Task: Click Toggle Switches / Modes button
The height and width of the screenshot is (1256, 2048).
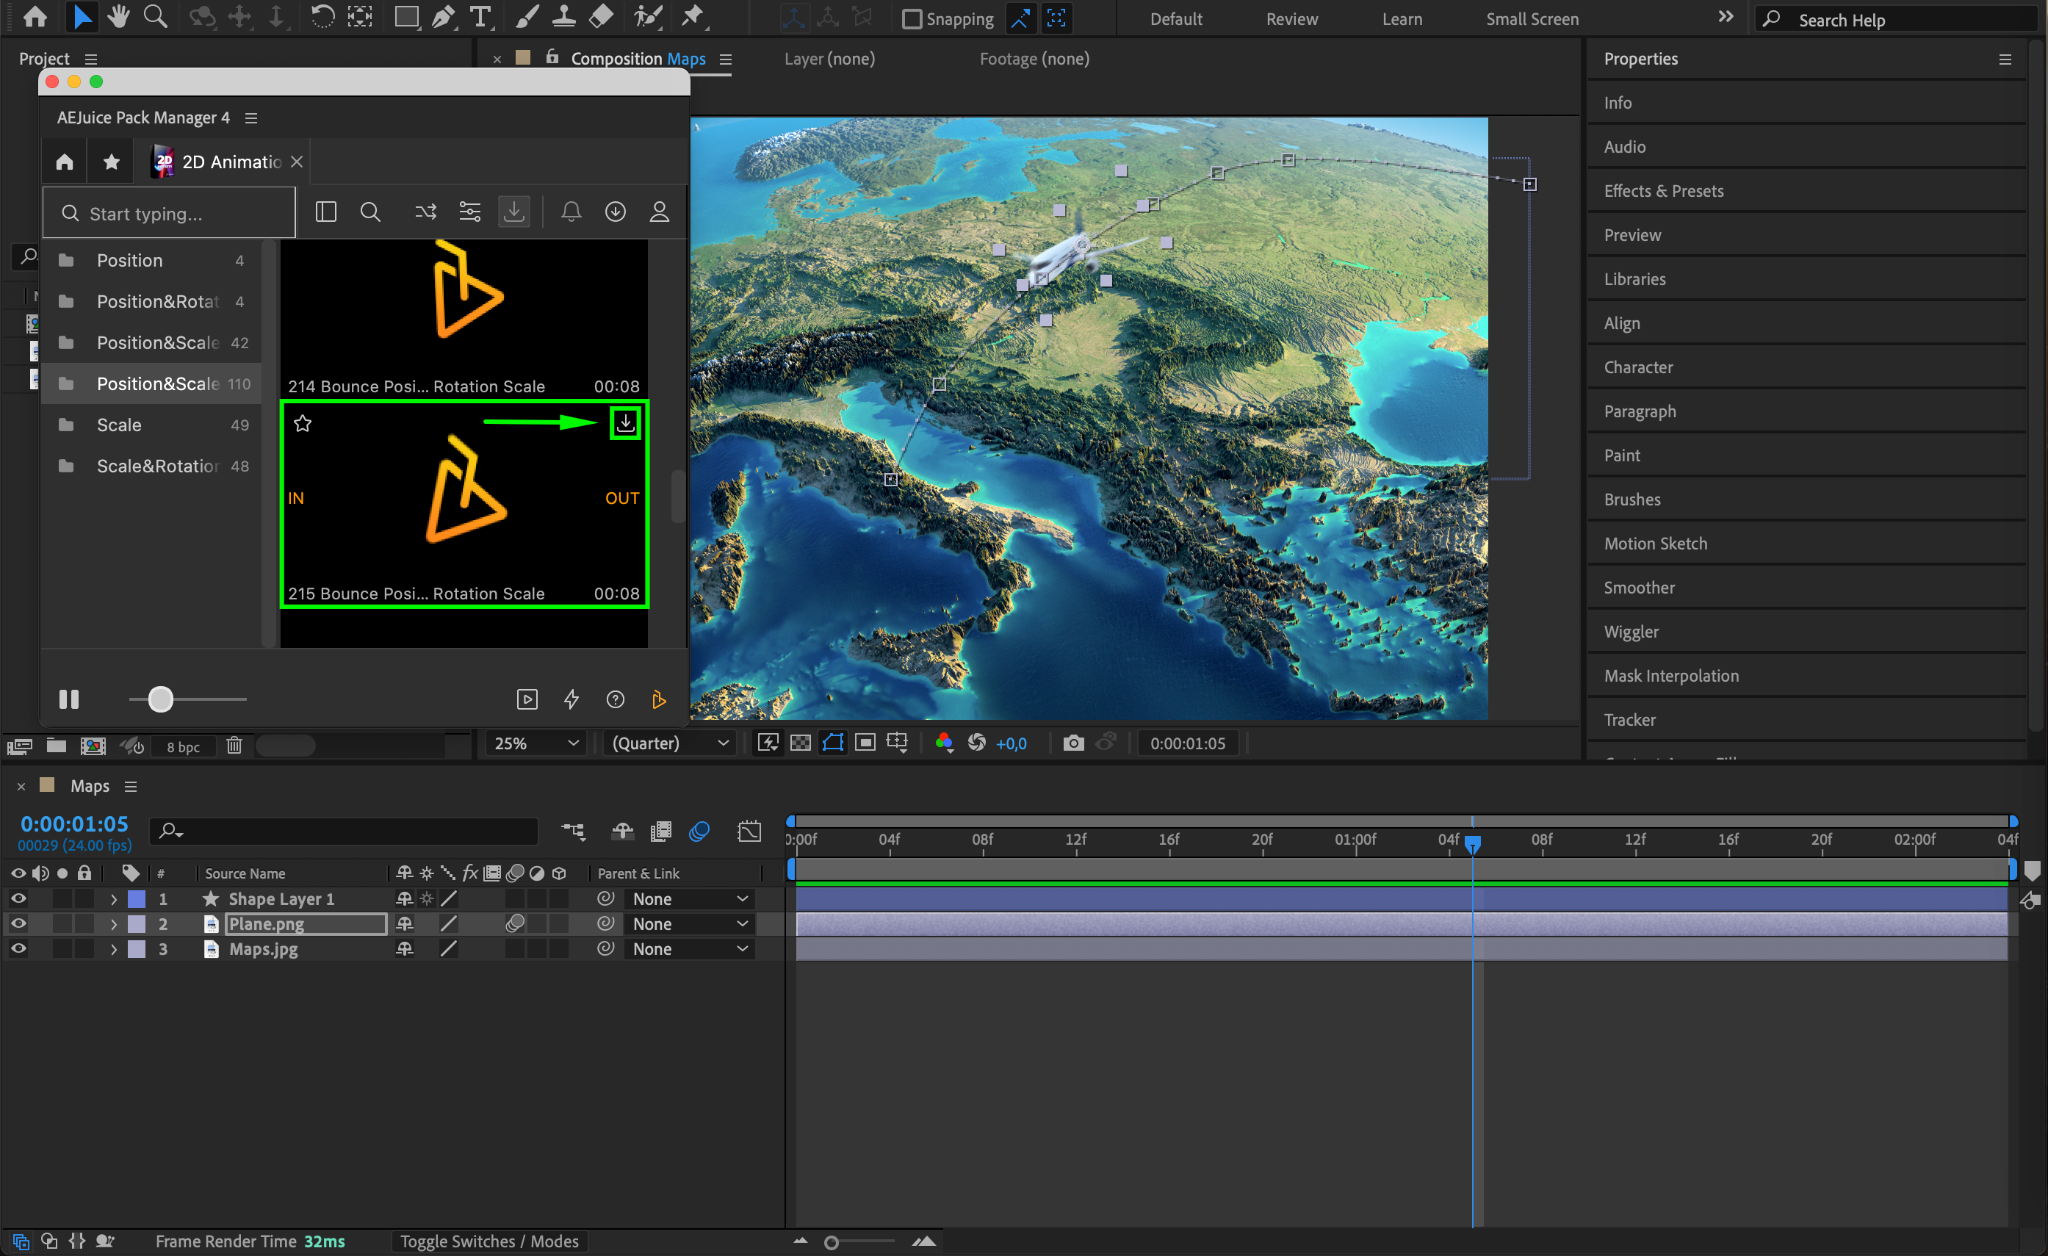Action: 489,1241
